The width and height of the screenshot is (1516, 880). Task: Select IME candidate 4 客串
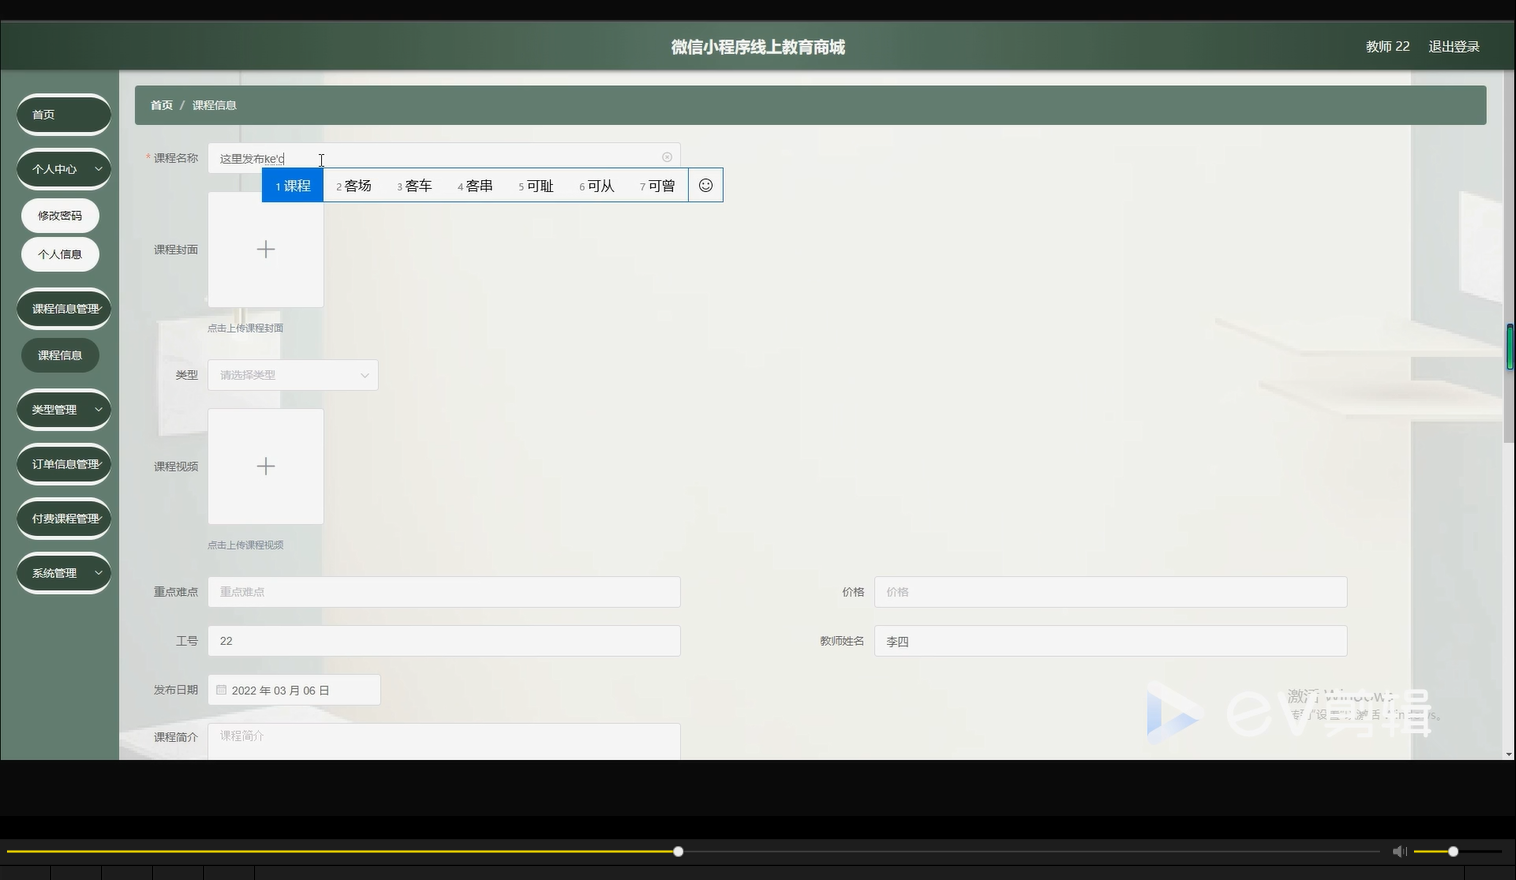[475, 185]
